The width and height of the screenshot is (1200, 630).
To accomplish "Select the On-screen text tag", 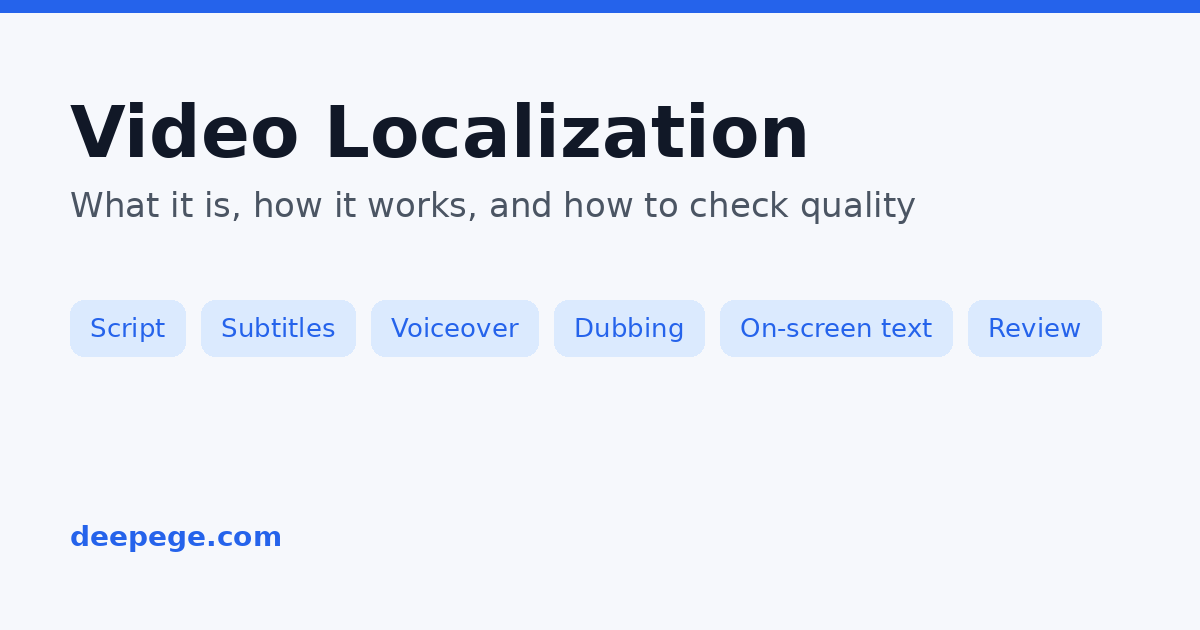I will (836, 328).
